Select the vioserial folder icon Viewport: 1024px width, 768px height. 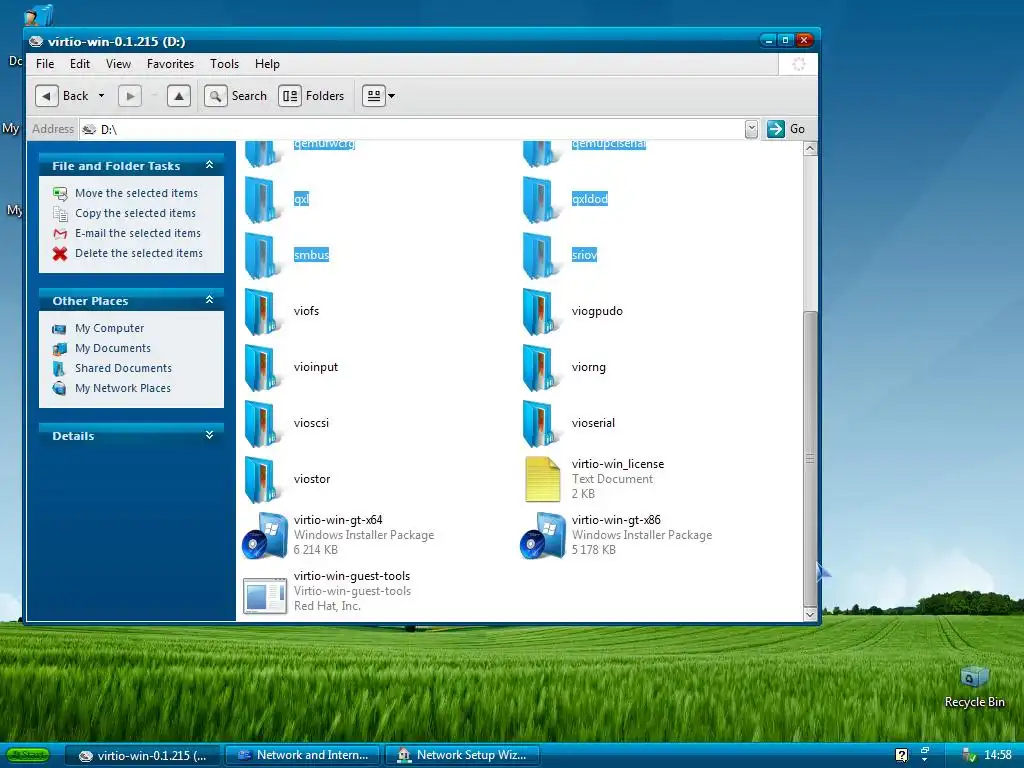(x=541, y=425)
